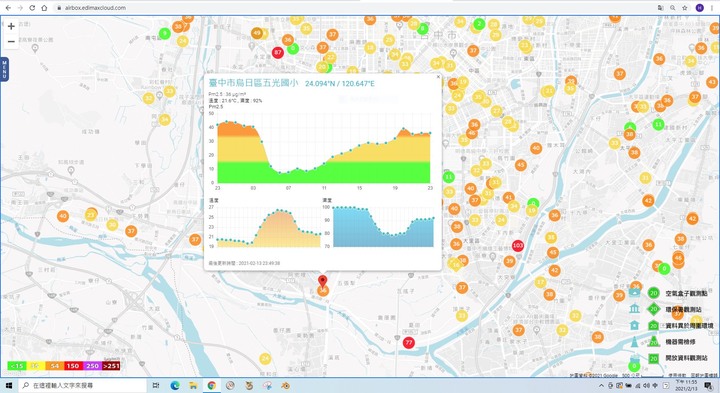Show hidden system tray icons chevron
The image size is (720, 393).
tap(602, 386)
